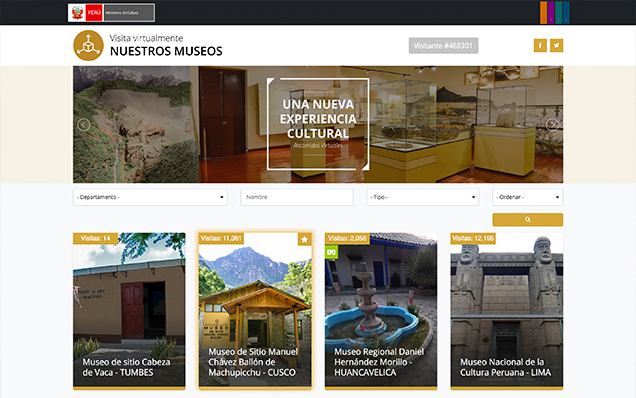The height and width of the screenshot is (398, 636).
Task: Open the Ordenar dropdown
Action: (528, 197)
